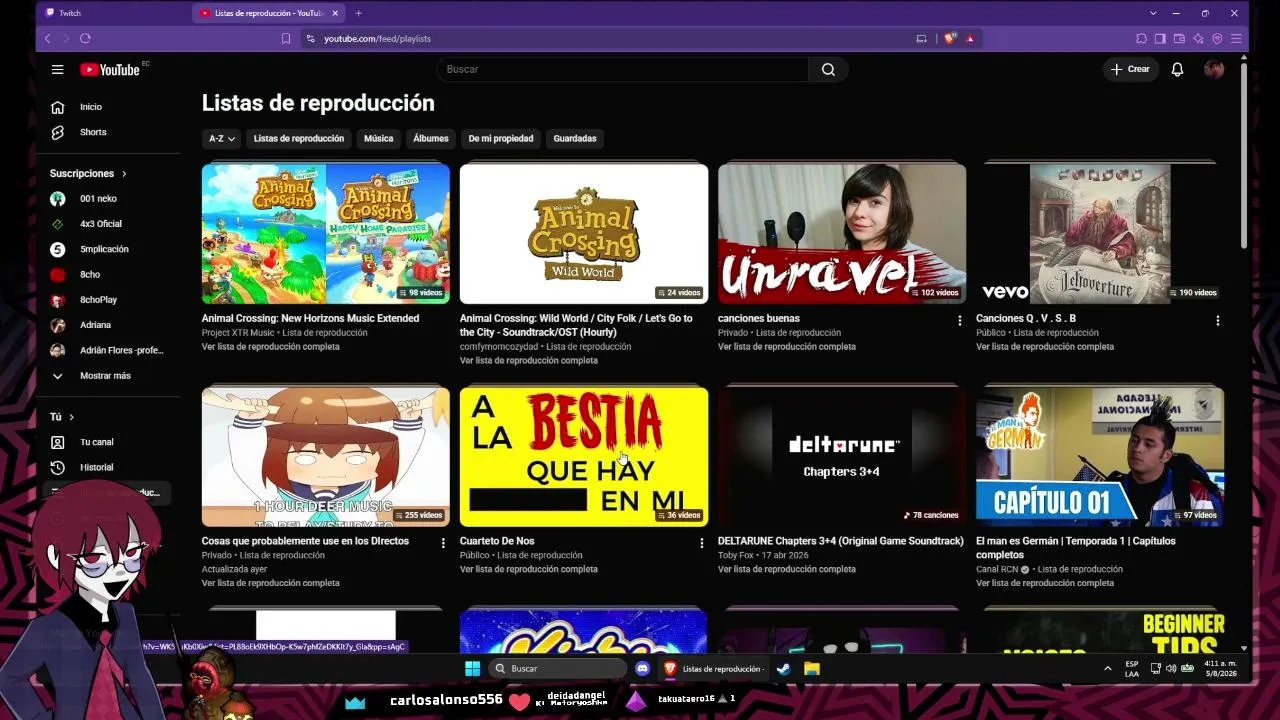Reload the page in the browser

(x=85, y=38)
